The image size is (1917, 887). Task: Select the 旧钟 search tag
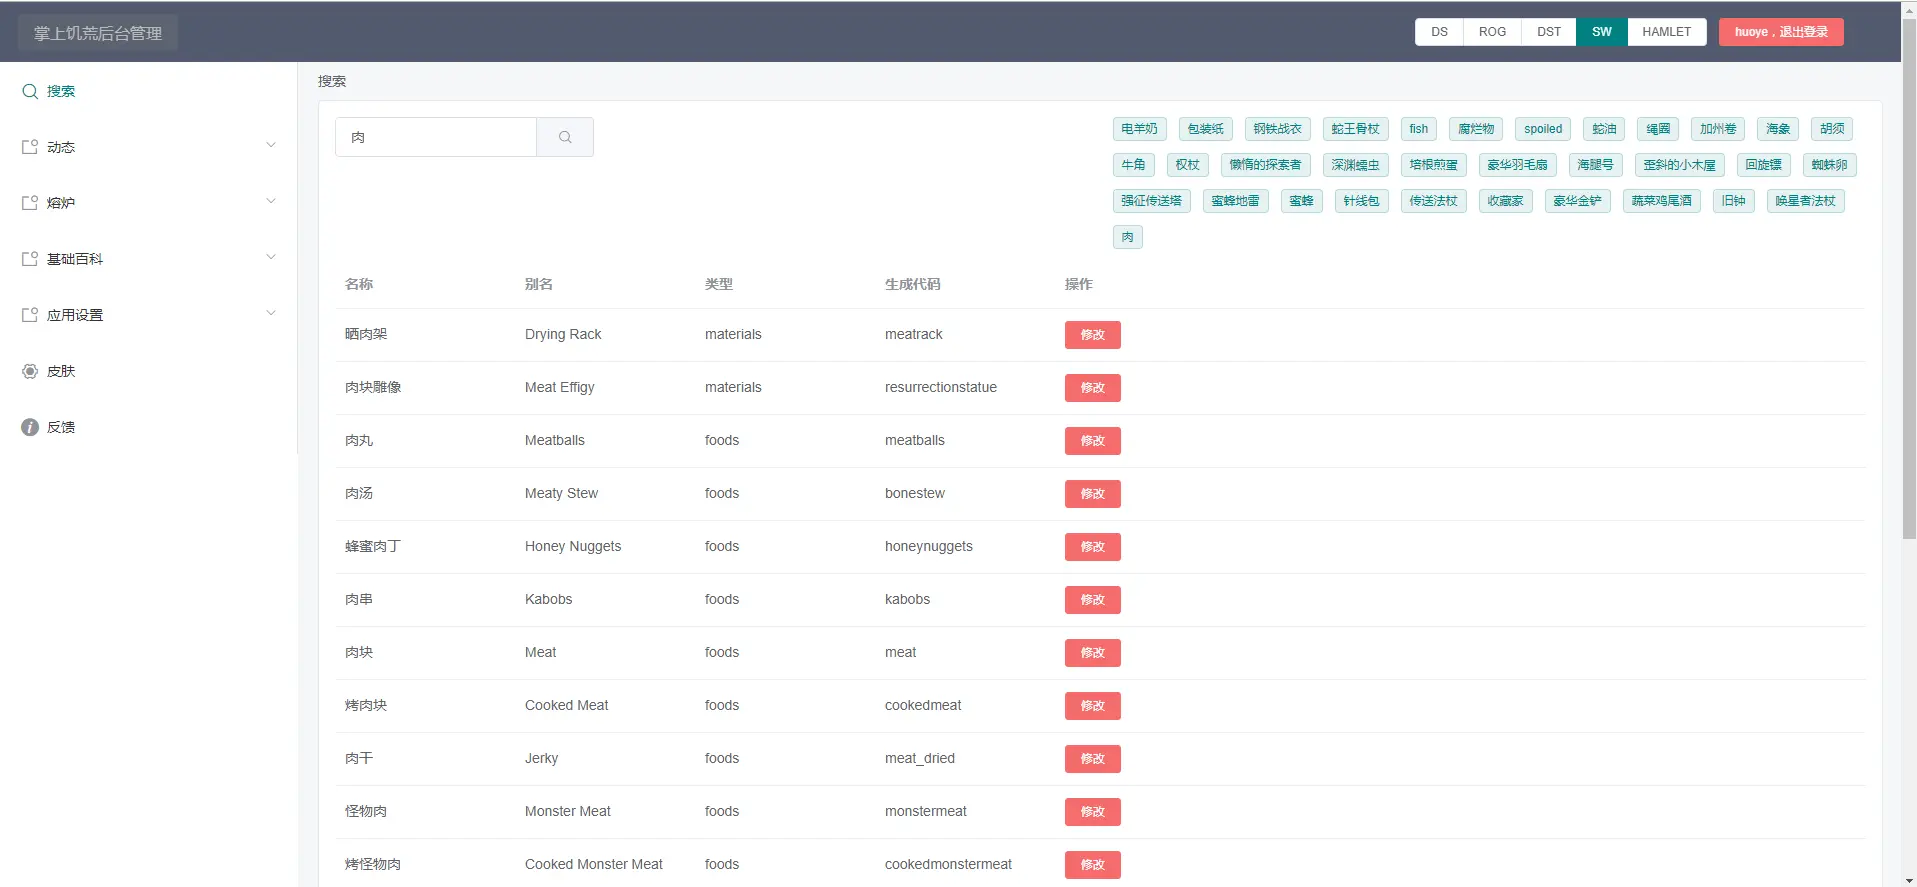pyautogui.click(x=1733, y=201)
